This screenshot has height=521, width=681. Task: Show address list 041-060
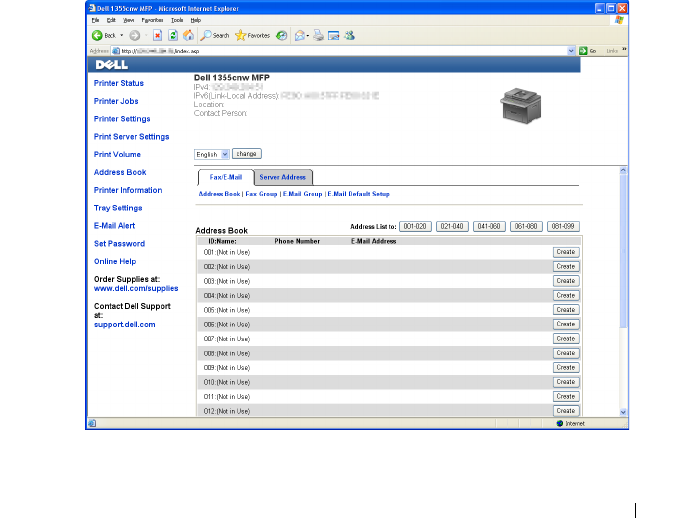[x=489, y=226]
